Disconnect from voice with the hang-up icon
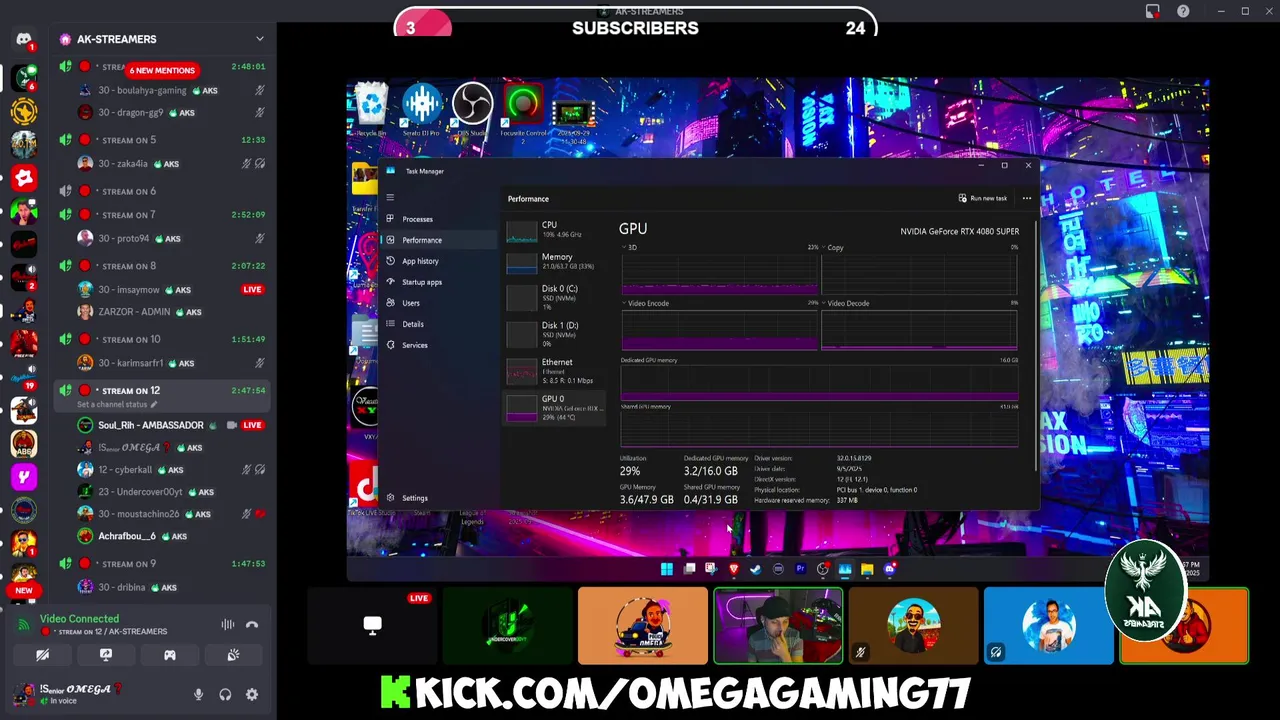The height and width of the screenshot is (720, 1280). click(x=252, y=625)
